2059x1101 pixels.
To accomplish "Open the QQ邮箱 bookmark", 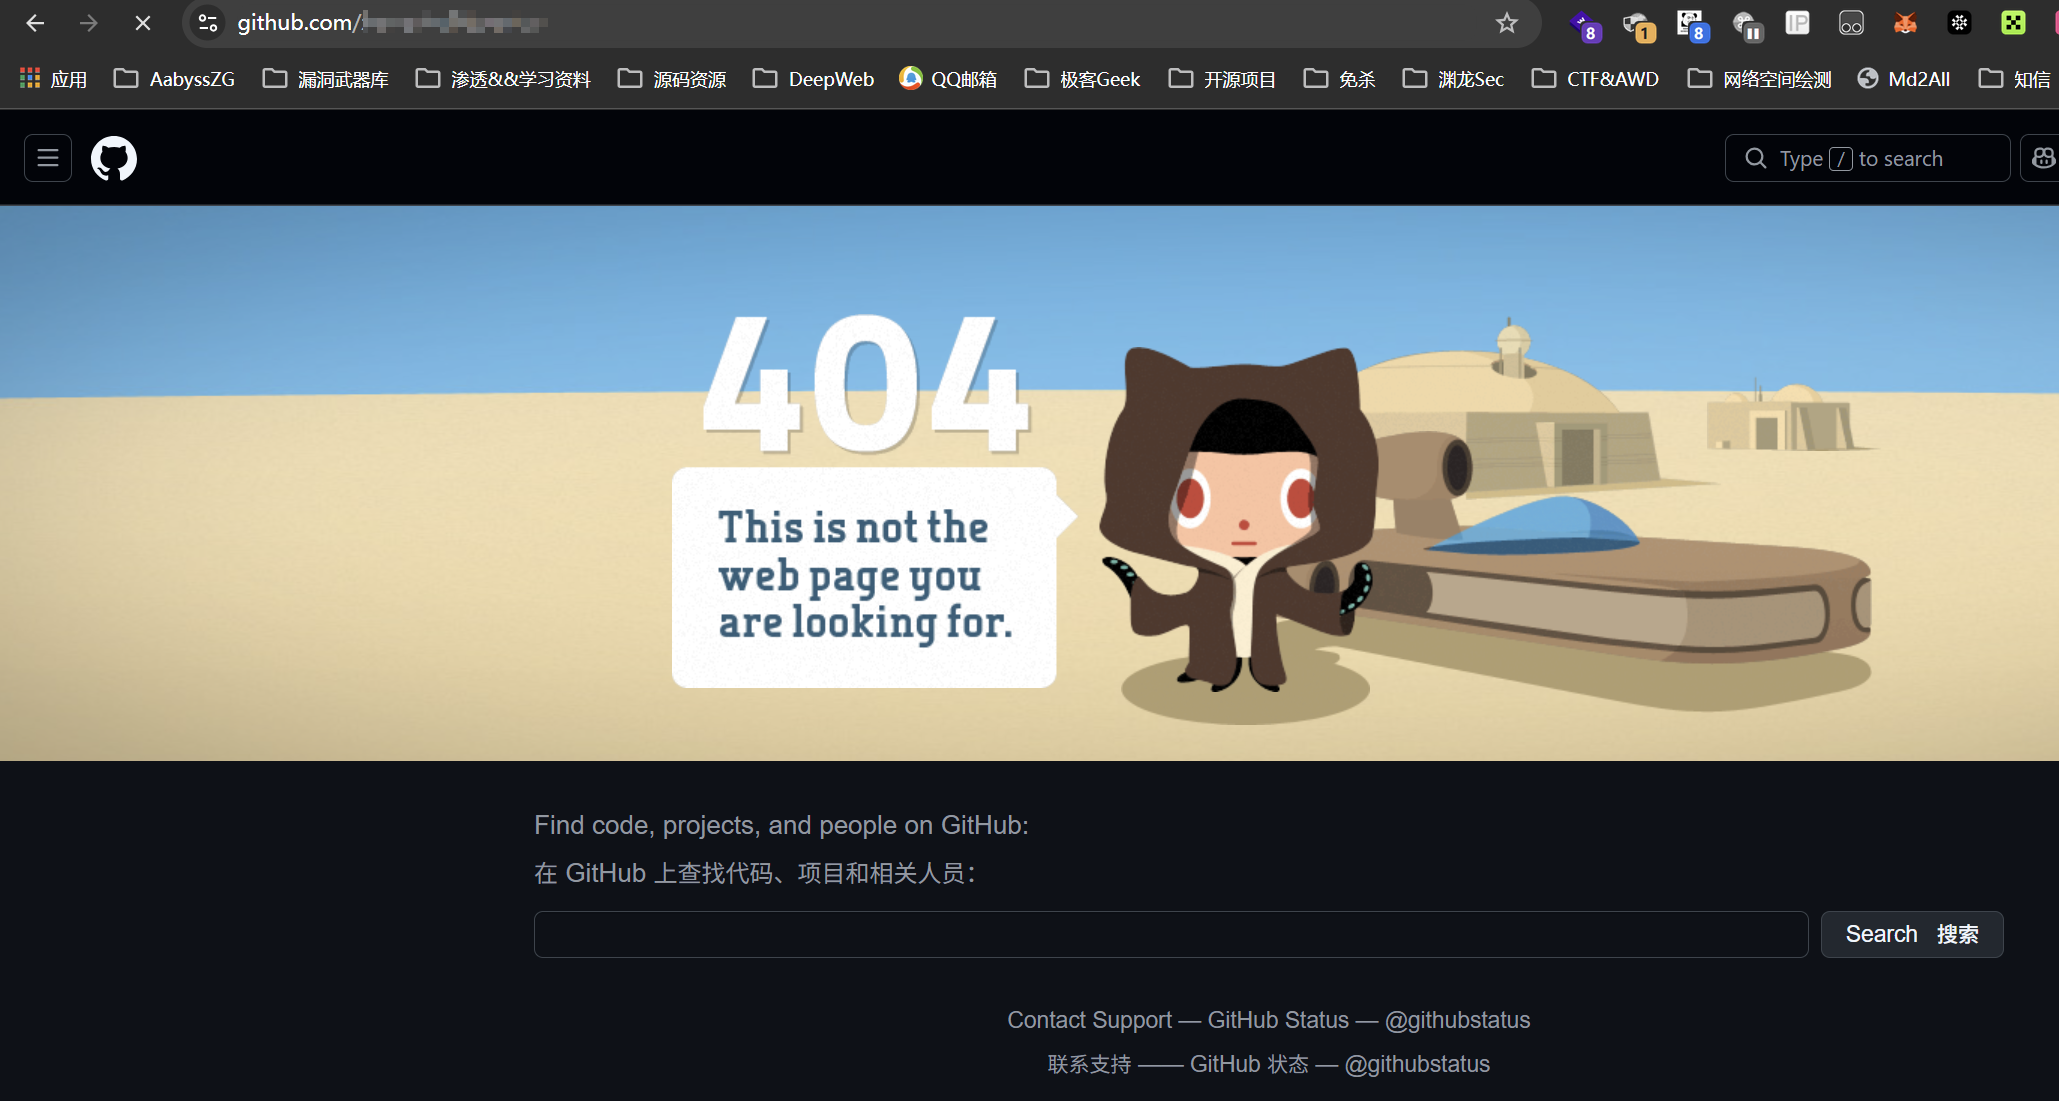I will pos(948,79).
